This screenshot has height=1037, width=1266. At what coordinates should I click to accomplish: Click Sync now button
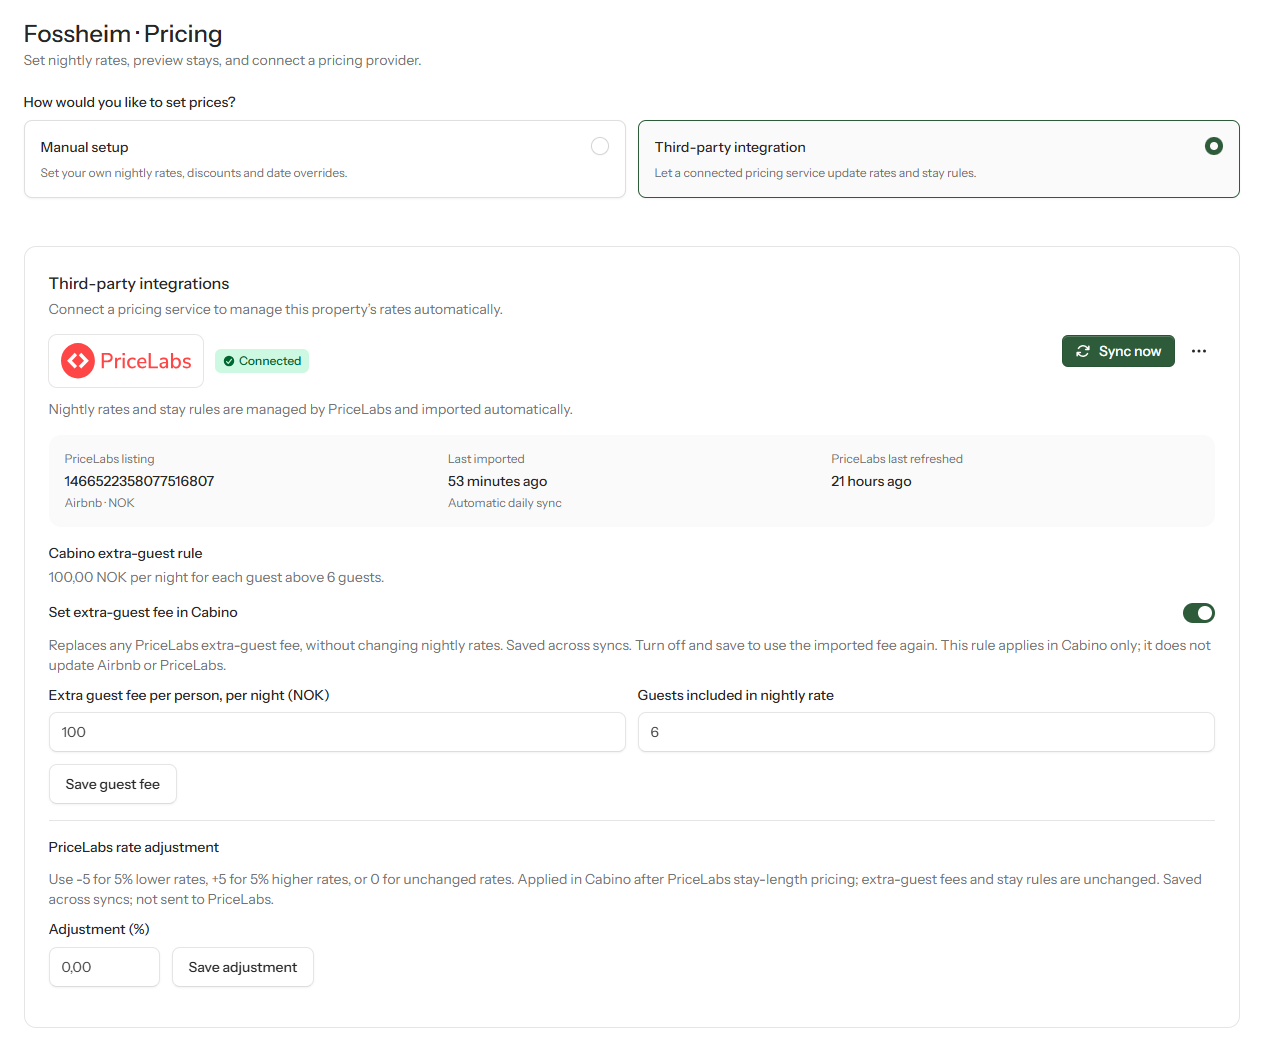click(x=1118, y=351)
